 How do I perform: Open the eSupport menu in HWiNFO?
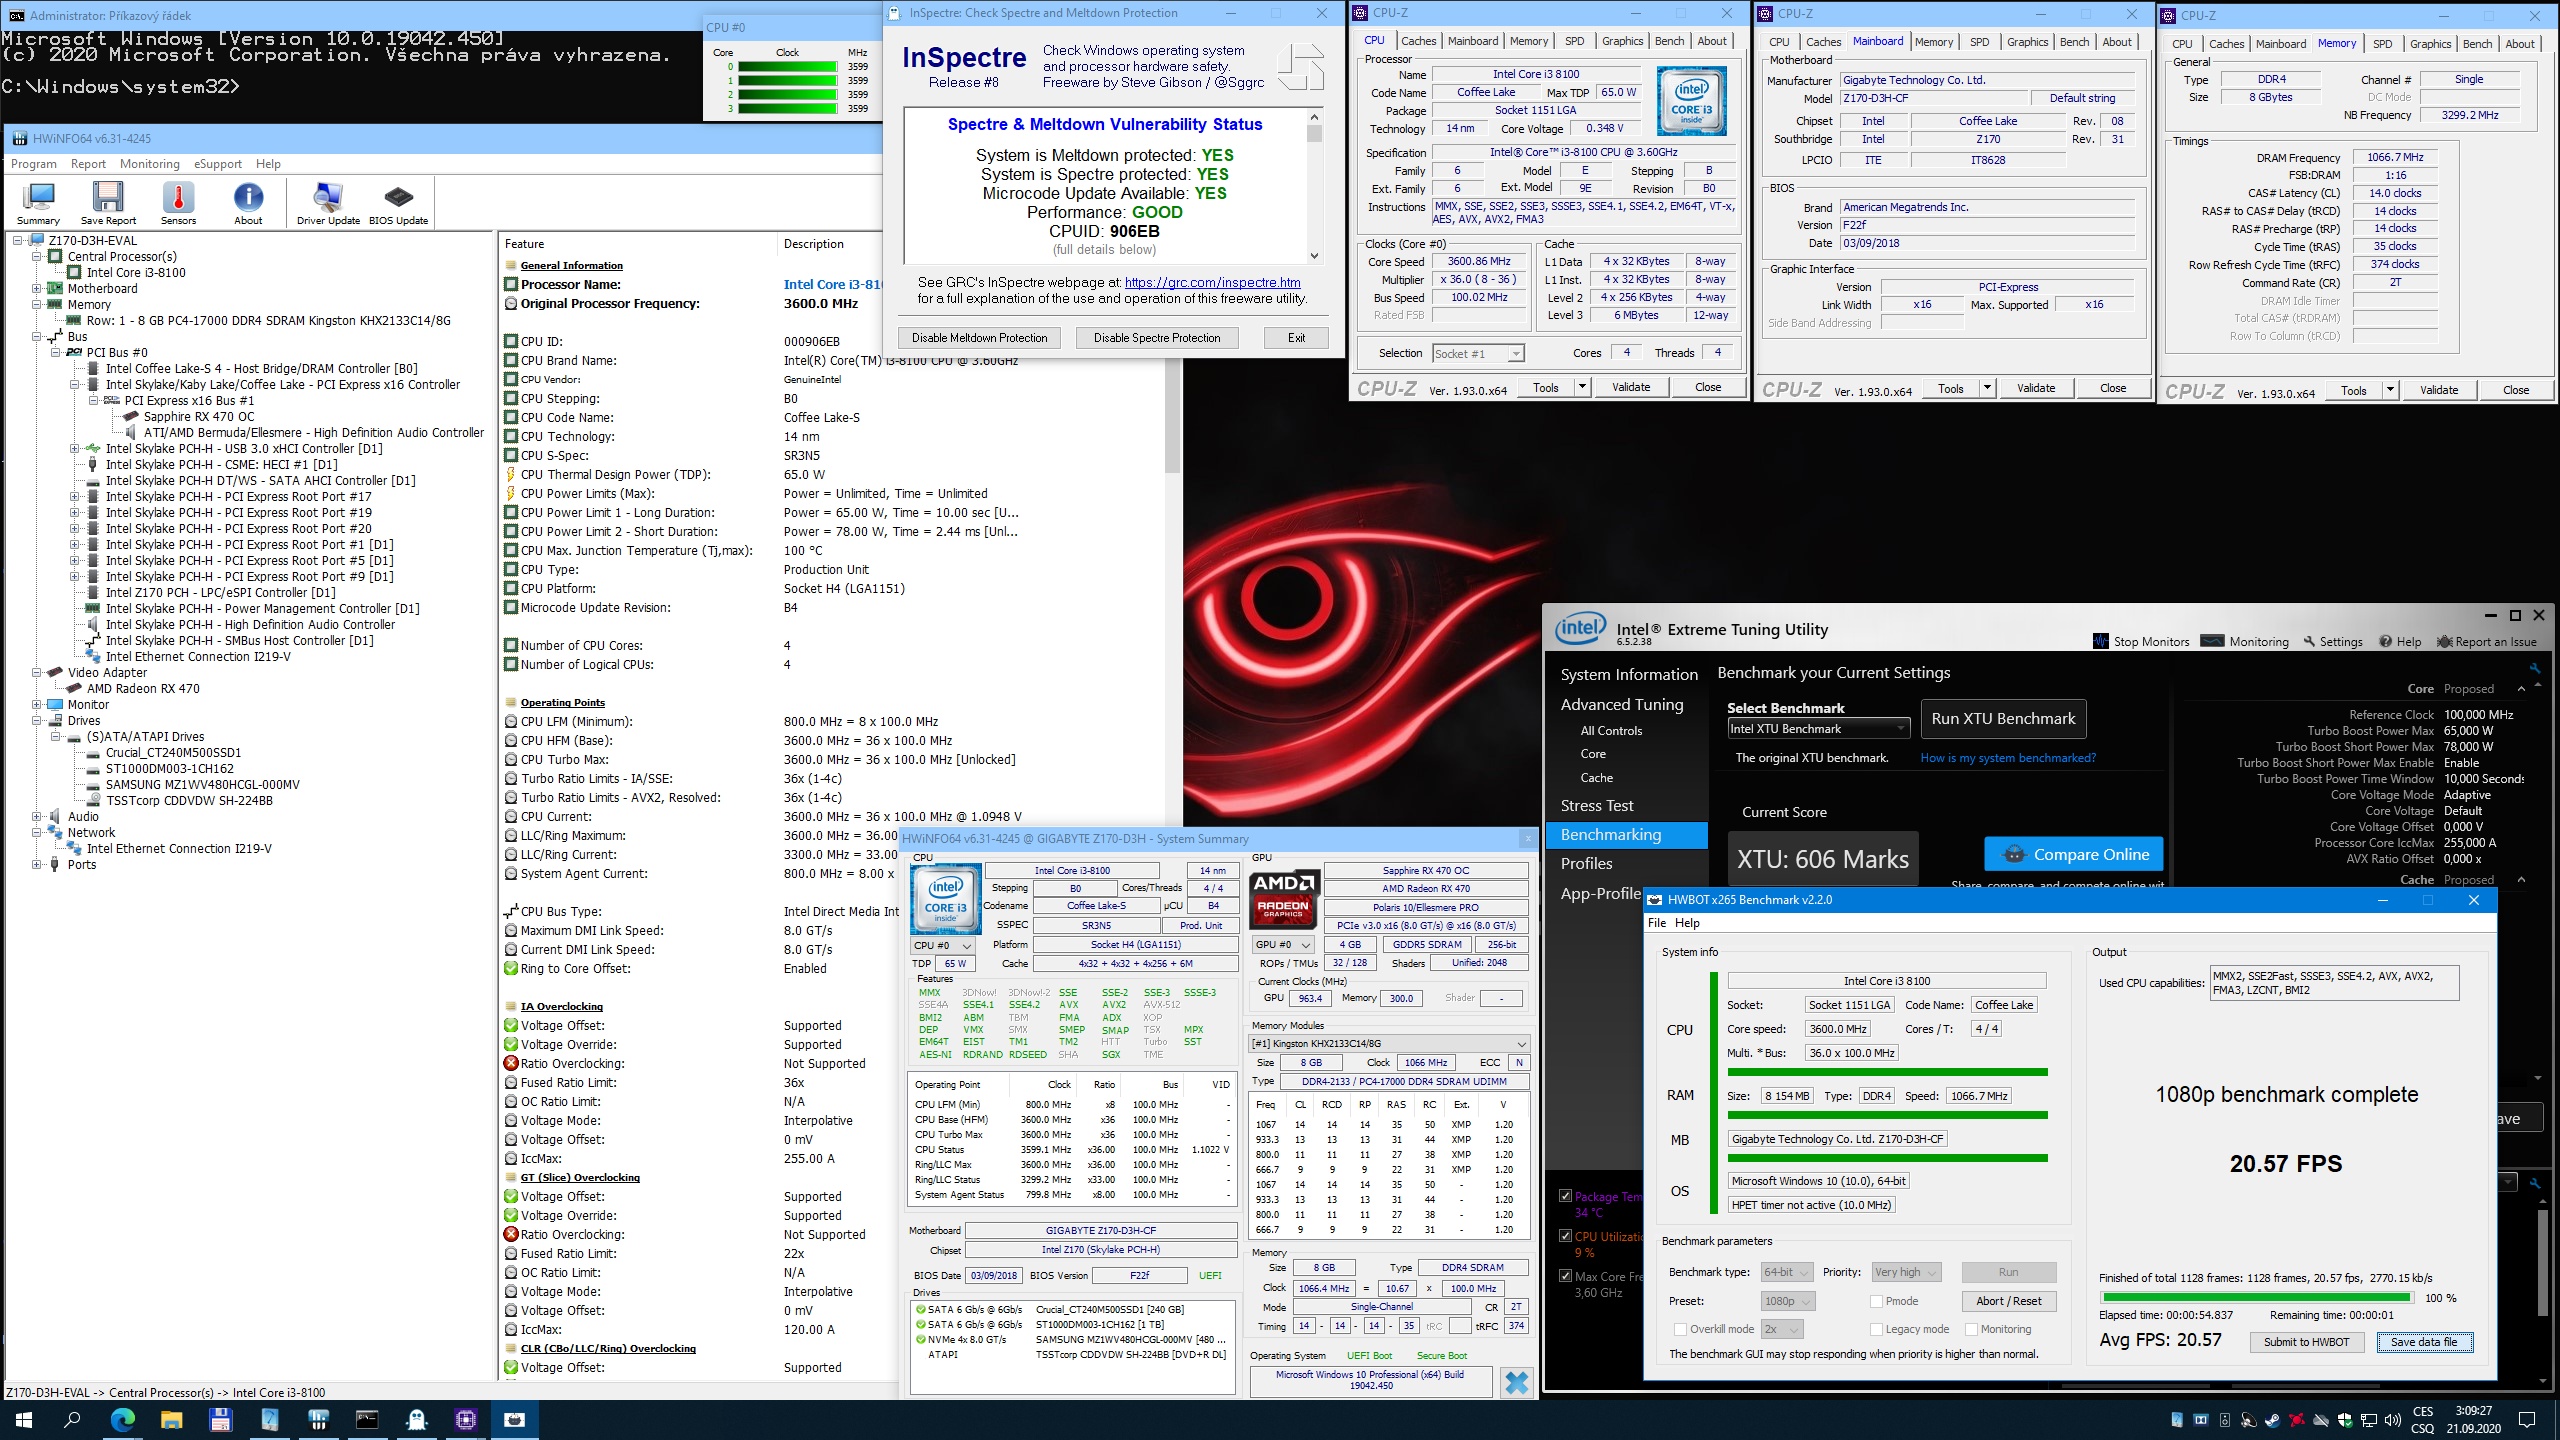point(218,164)
